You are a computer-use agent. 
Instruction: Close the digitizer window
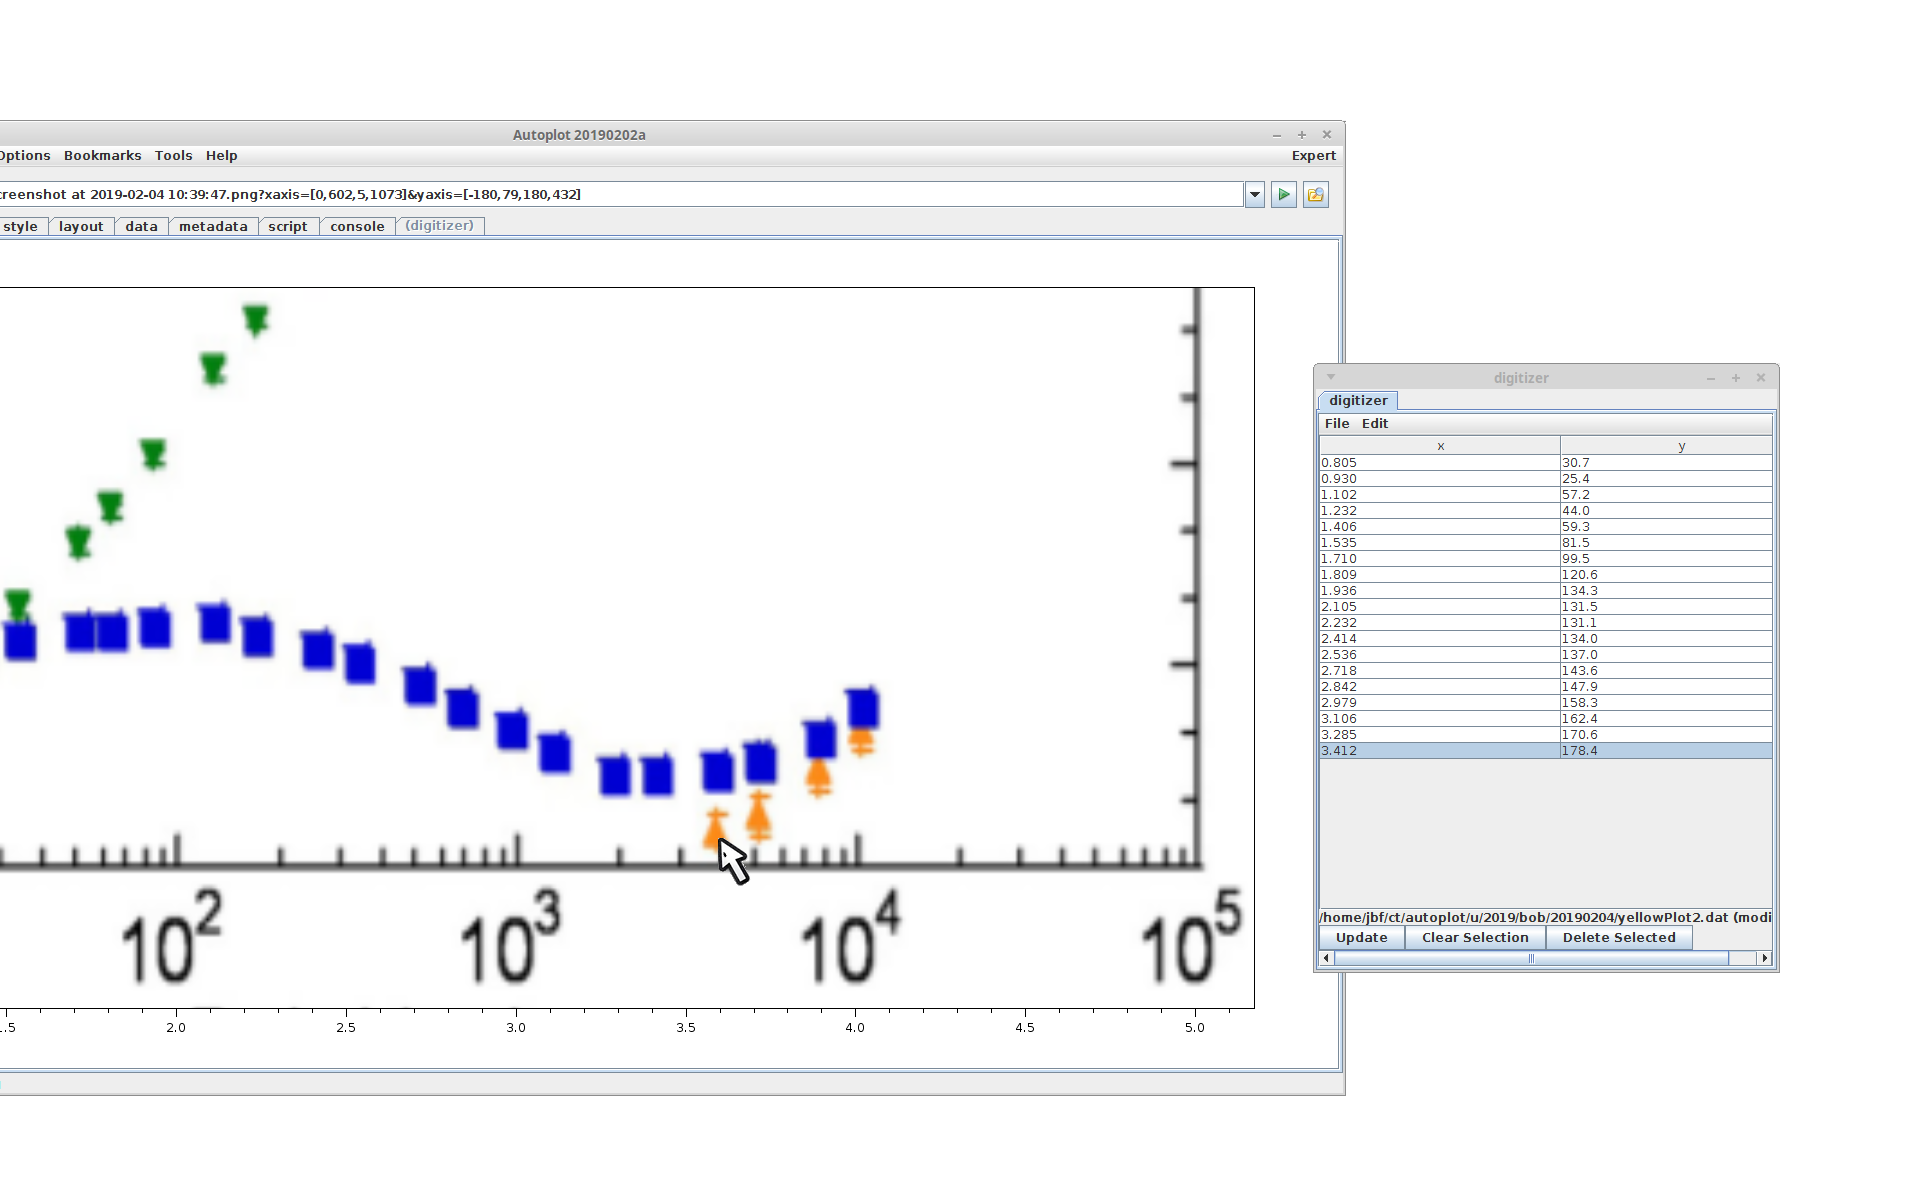pyautogui.click(x=1761, y=378)
